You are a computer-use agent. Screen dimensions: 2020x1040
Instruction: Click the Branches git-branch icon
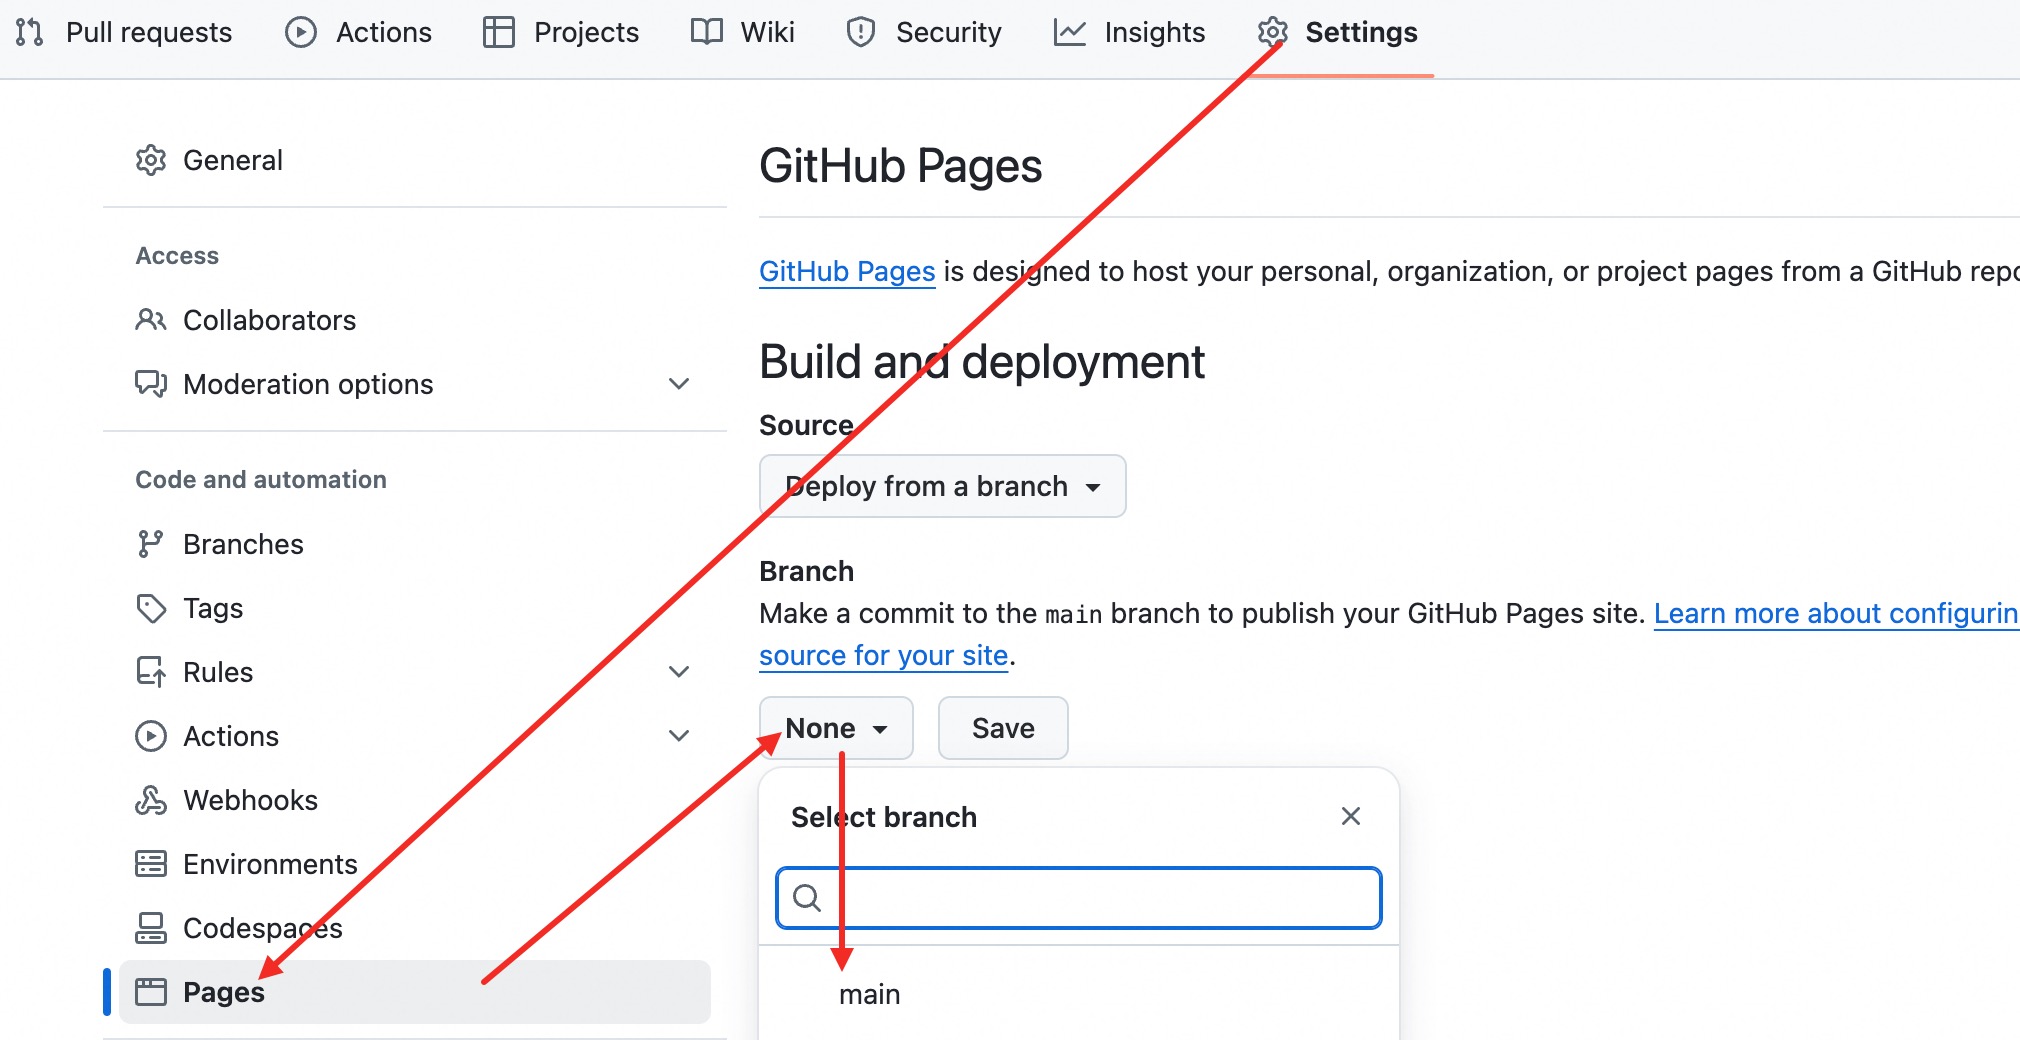tap(151, 544)
